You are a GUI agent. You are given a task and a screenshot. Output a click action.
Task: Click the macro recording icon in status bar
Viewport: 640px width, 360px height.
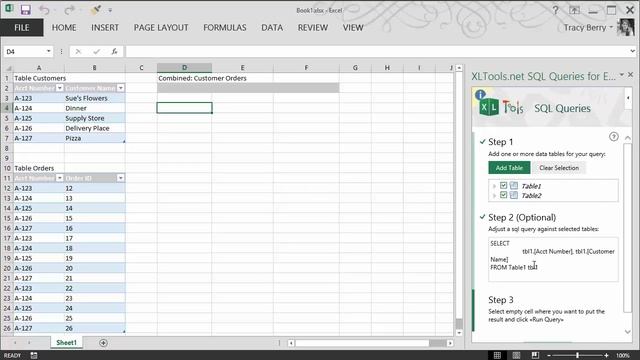tap(34, 356)
